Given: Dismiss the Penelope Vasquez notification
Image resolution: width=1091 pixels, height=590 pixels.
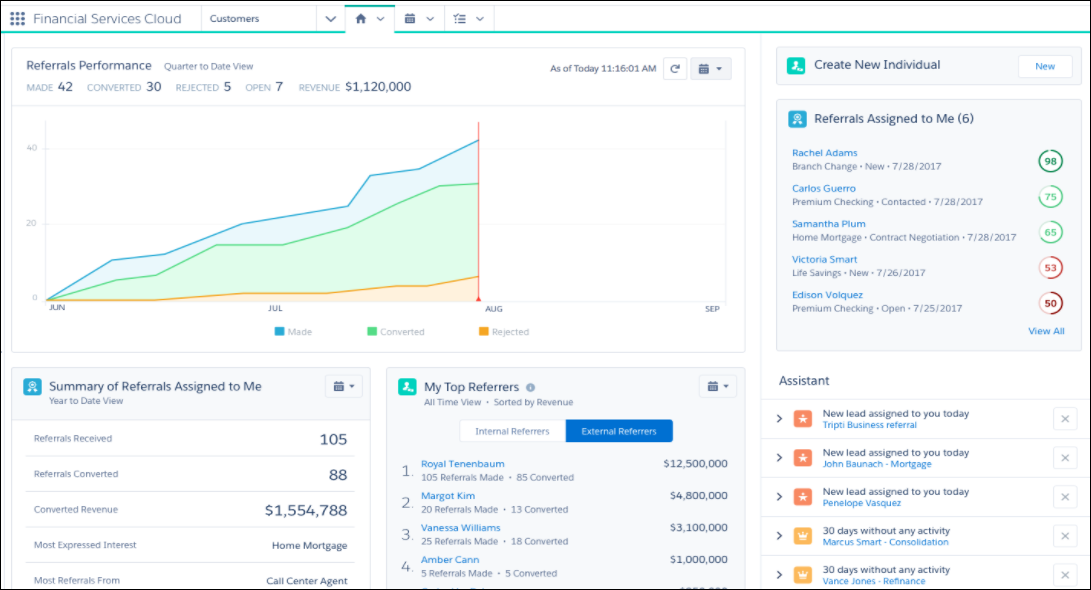Looking at the screenshot, I should (x=1065, y=497).
